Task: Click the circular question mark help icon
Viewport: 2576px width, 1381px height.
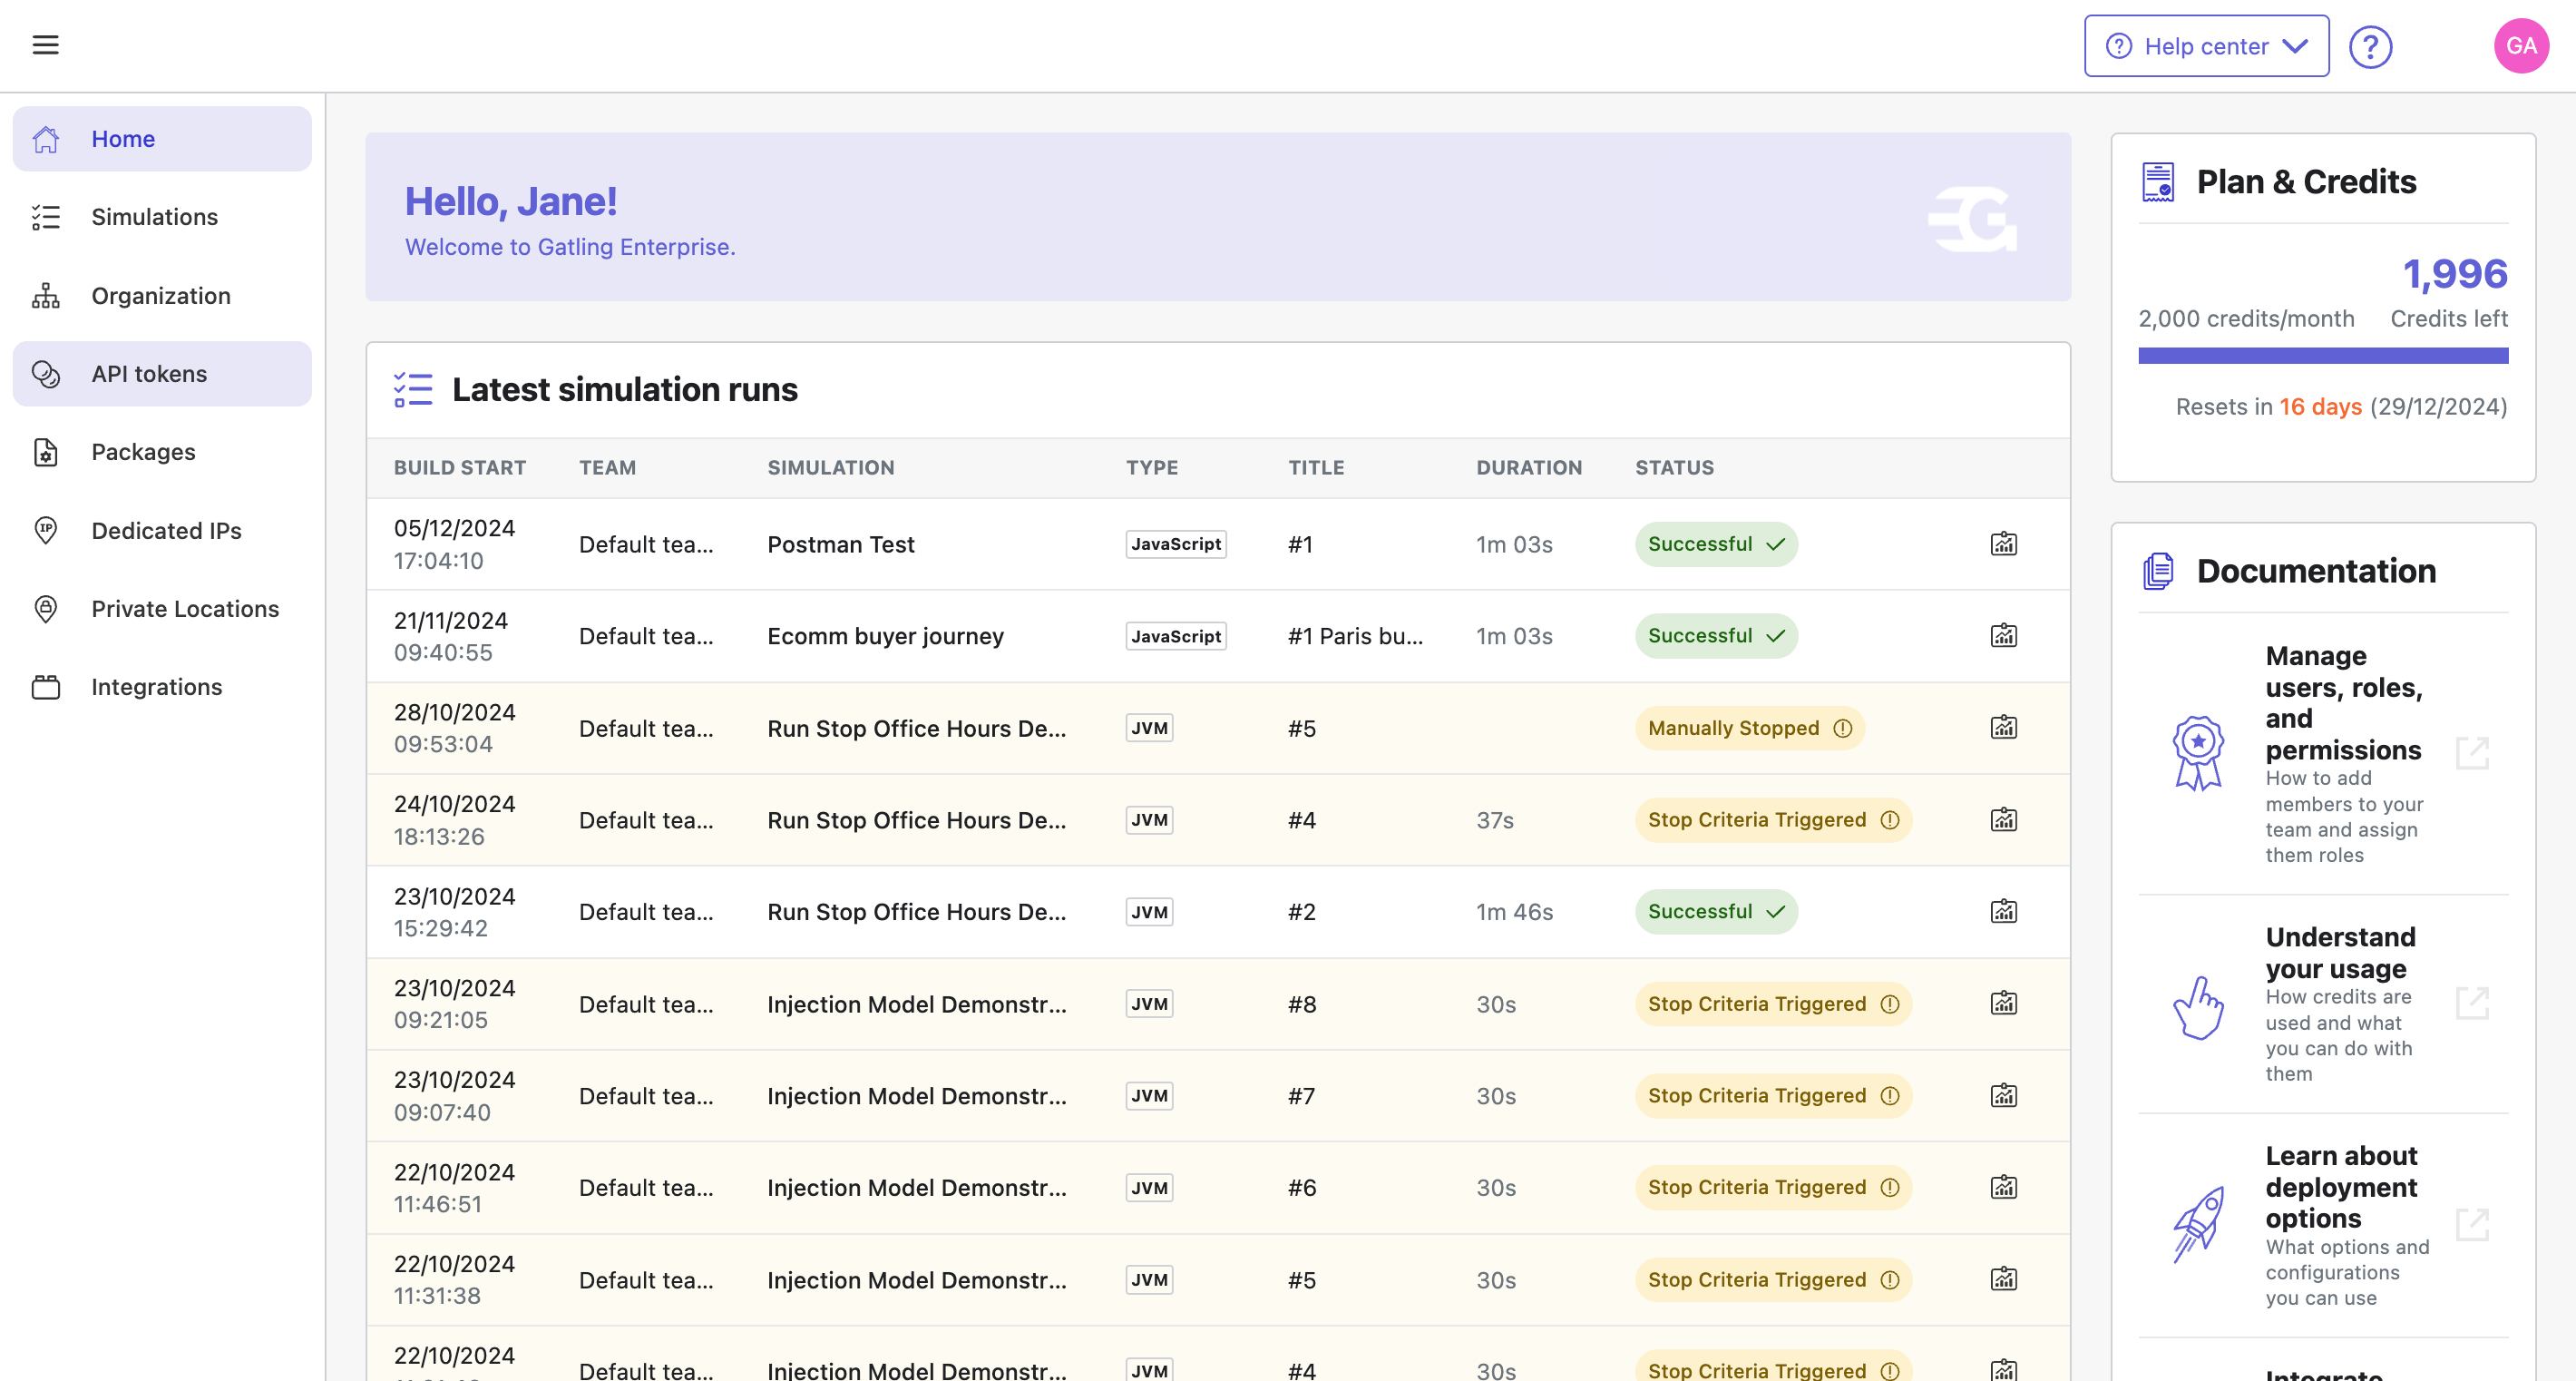Action: (x=2369, y=47)
